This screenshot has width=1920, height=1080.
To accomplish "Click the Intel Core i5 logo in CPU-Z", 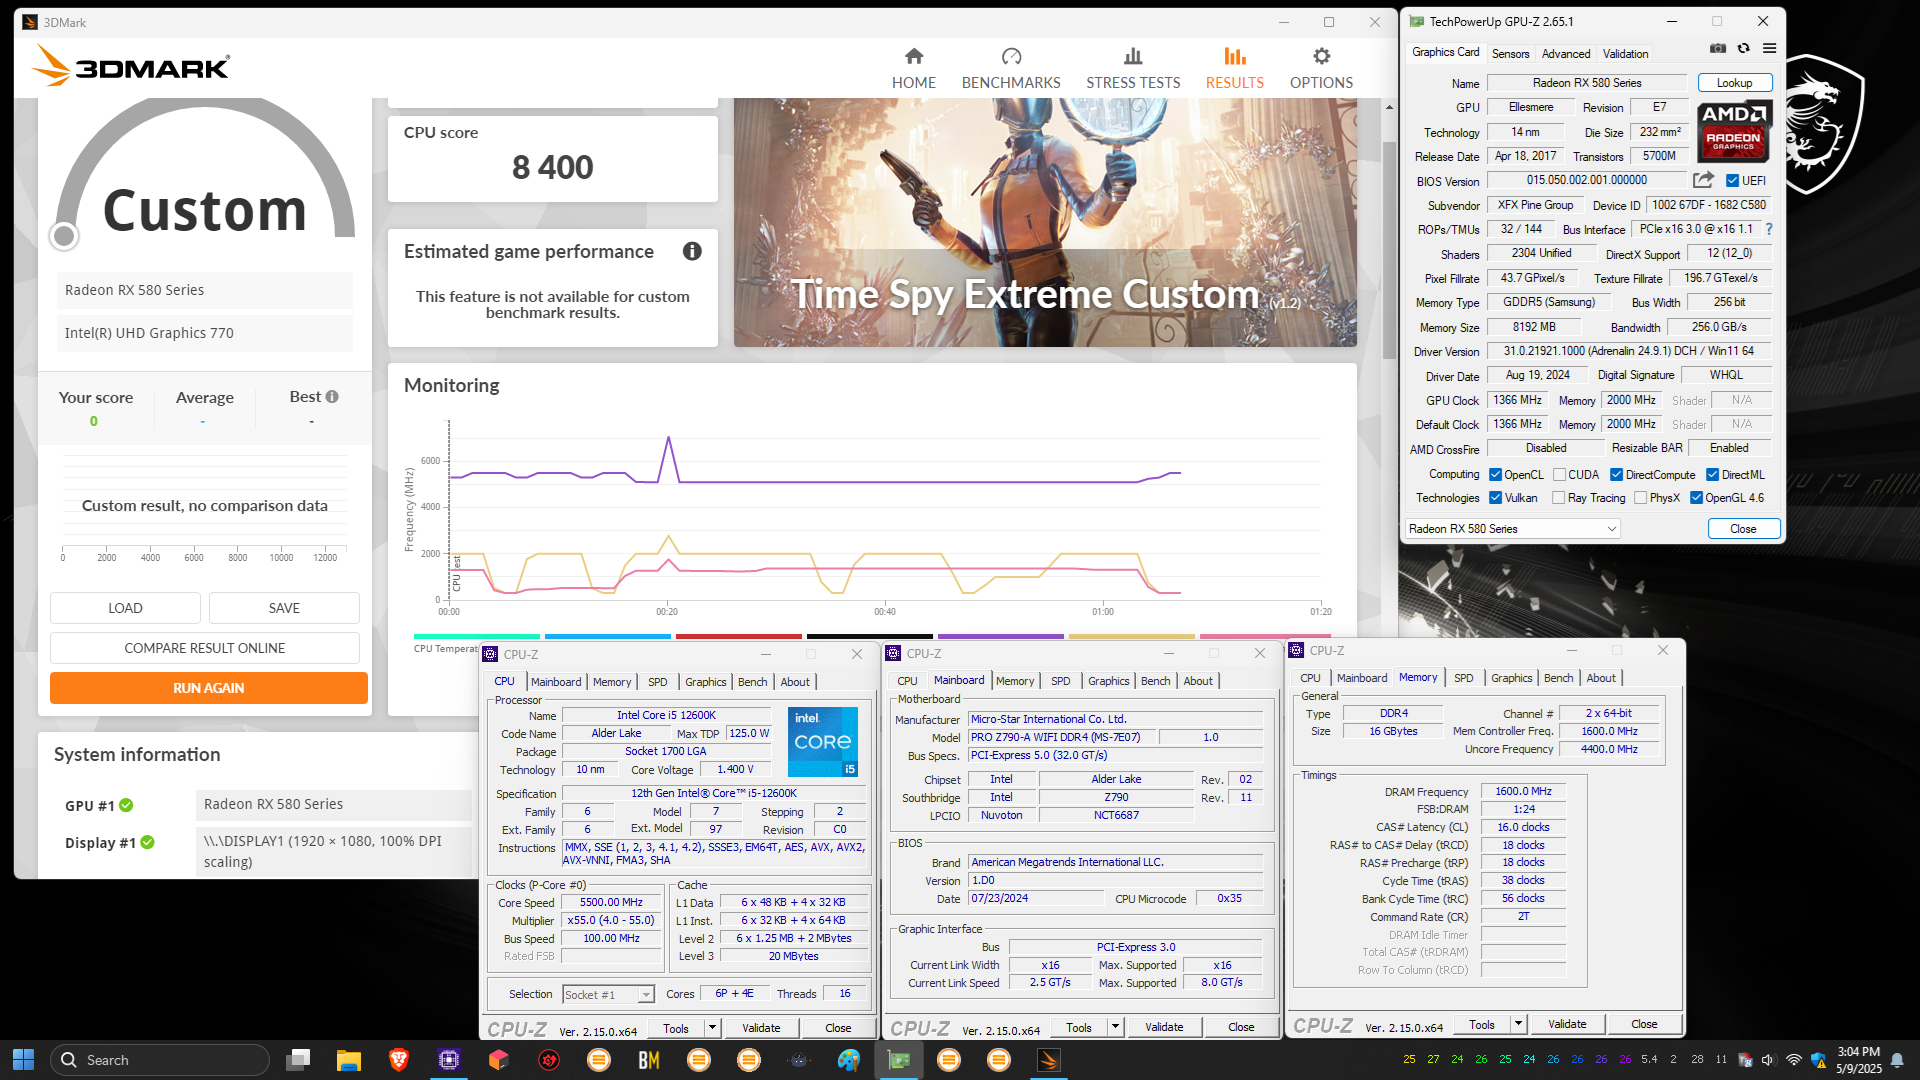I will [x=823, y=742].
